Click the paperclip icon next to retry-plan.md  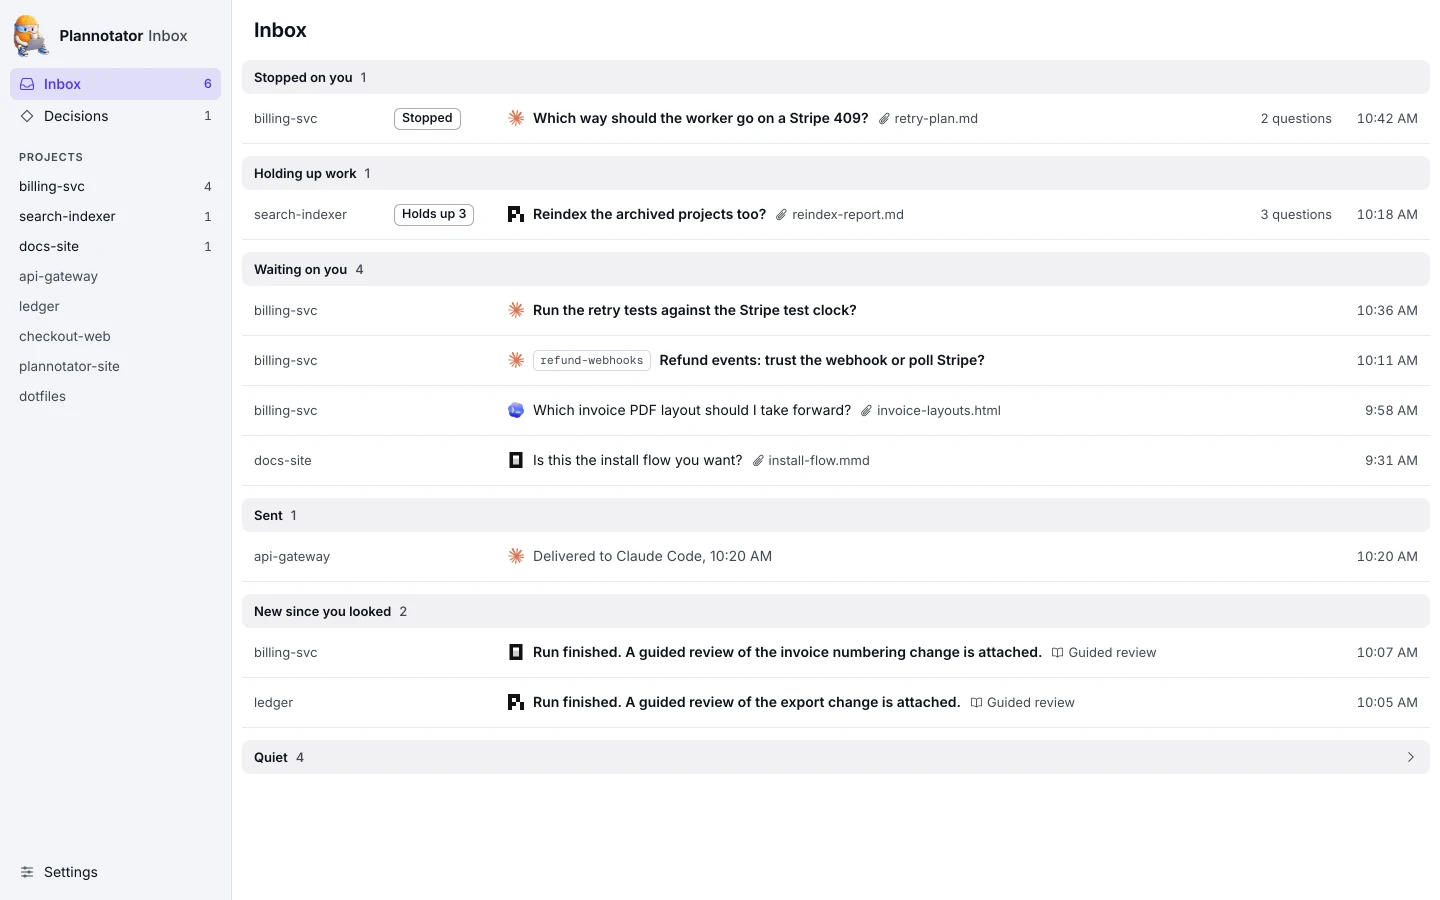click(884, 119)
